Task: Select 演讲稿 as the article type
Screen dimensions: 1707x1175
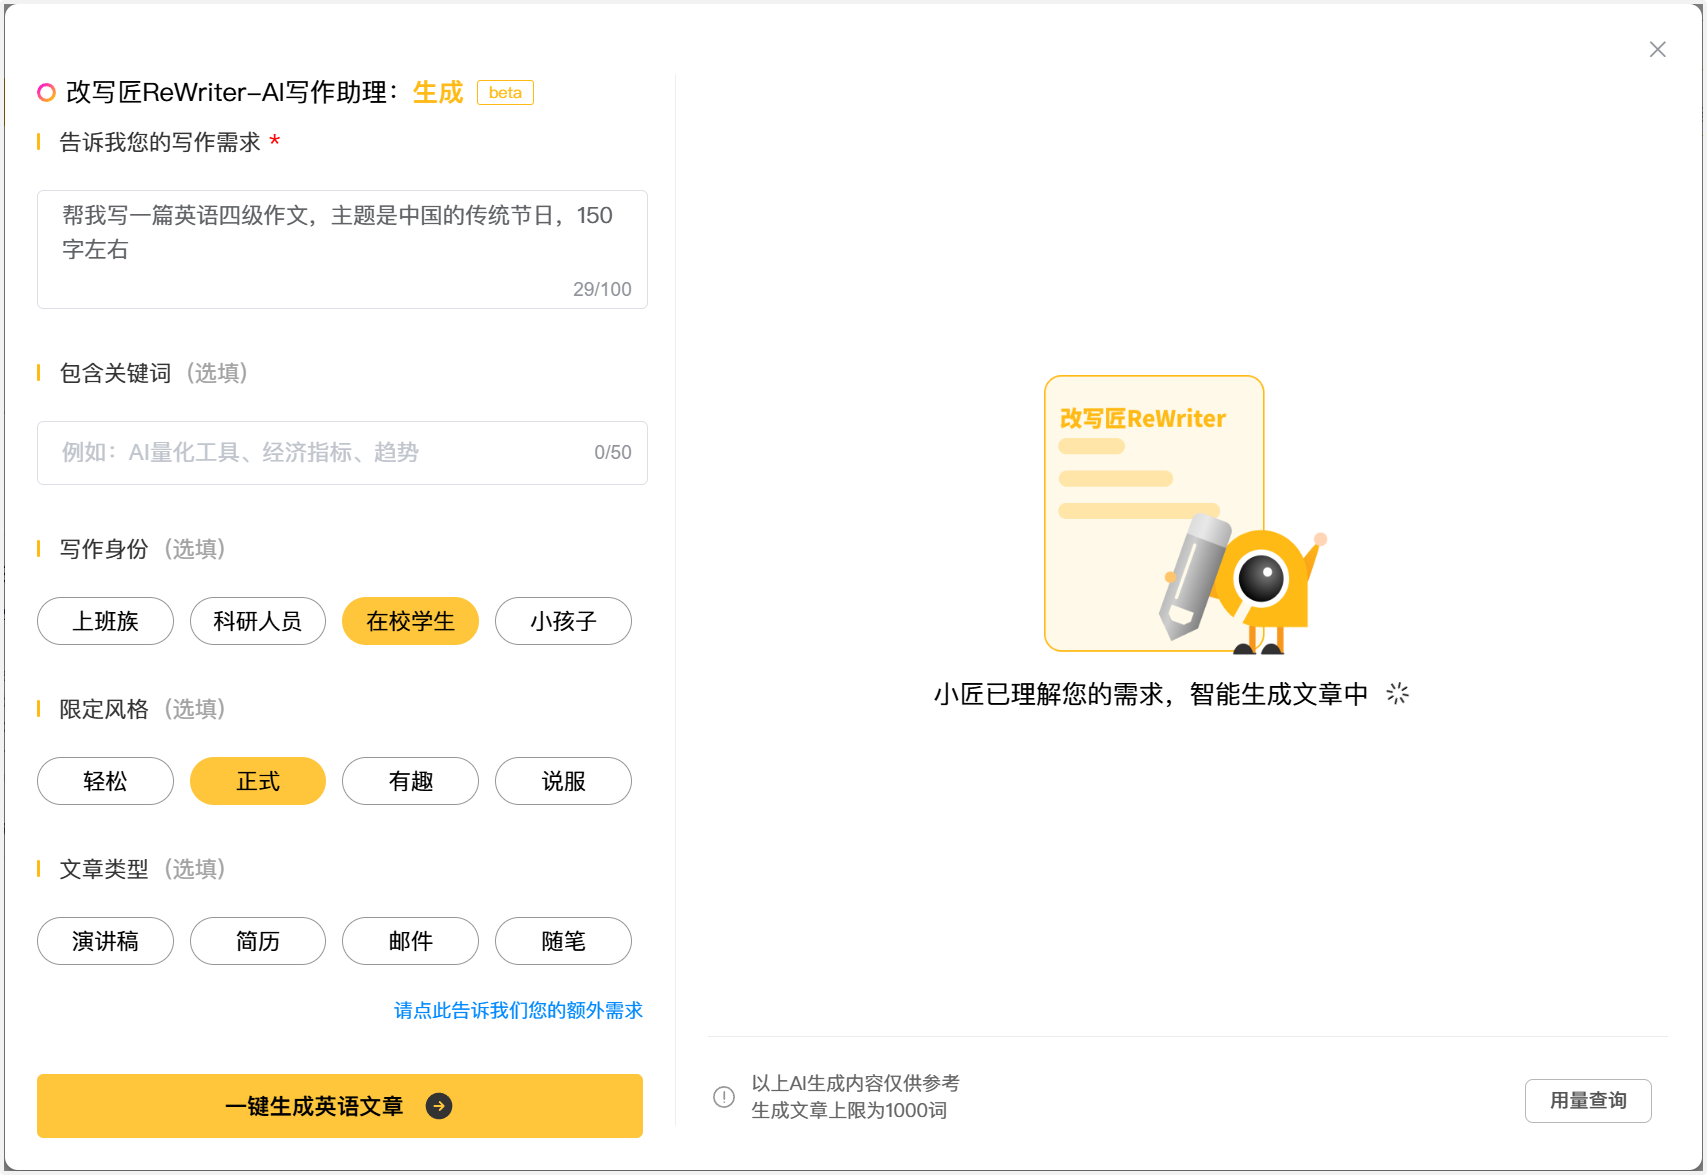Action: coord(105,941)
